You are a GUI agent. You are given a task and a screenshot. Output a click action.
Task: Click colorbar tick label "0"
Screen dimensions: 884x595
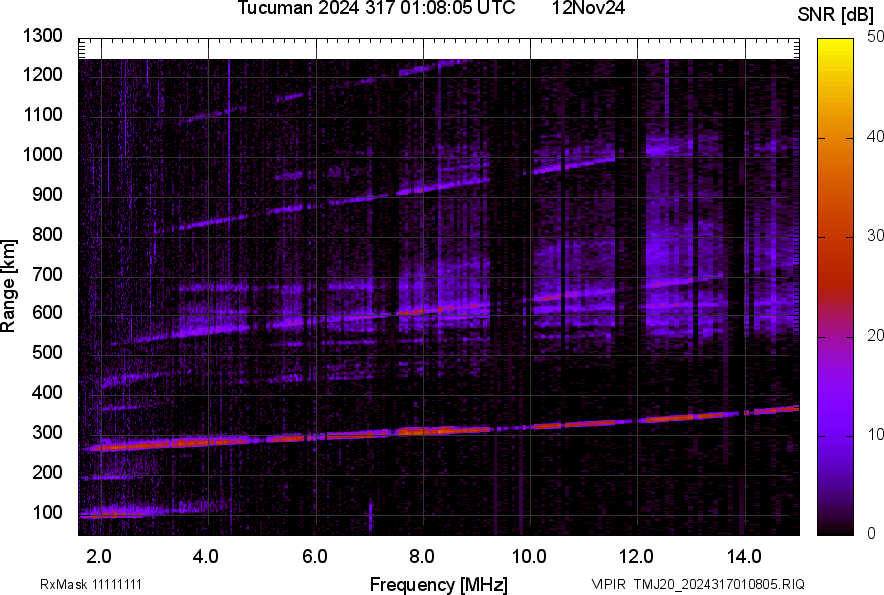point(872,533)
